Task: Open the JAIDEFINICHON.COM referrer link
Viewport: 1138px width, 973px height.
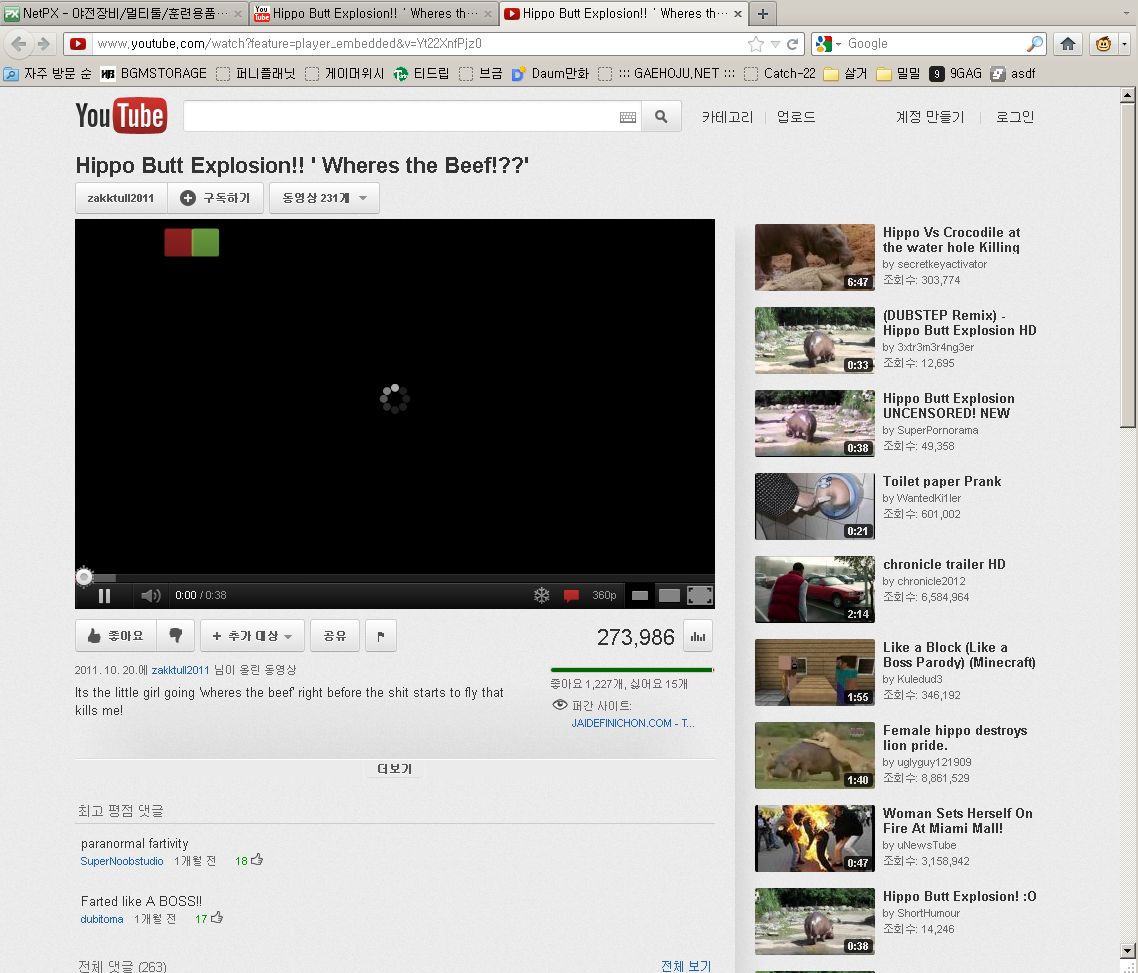Action: pos(633,723)
